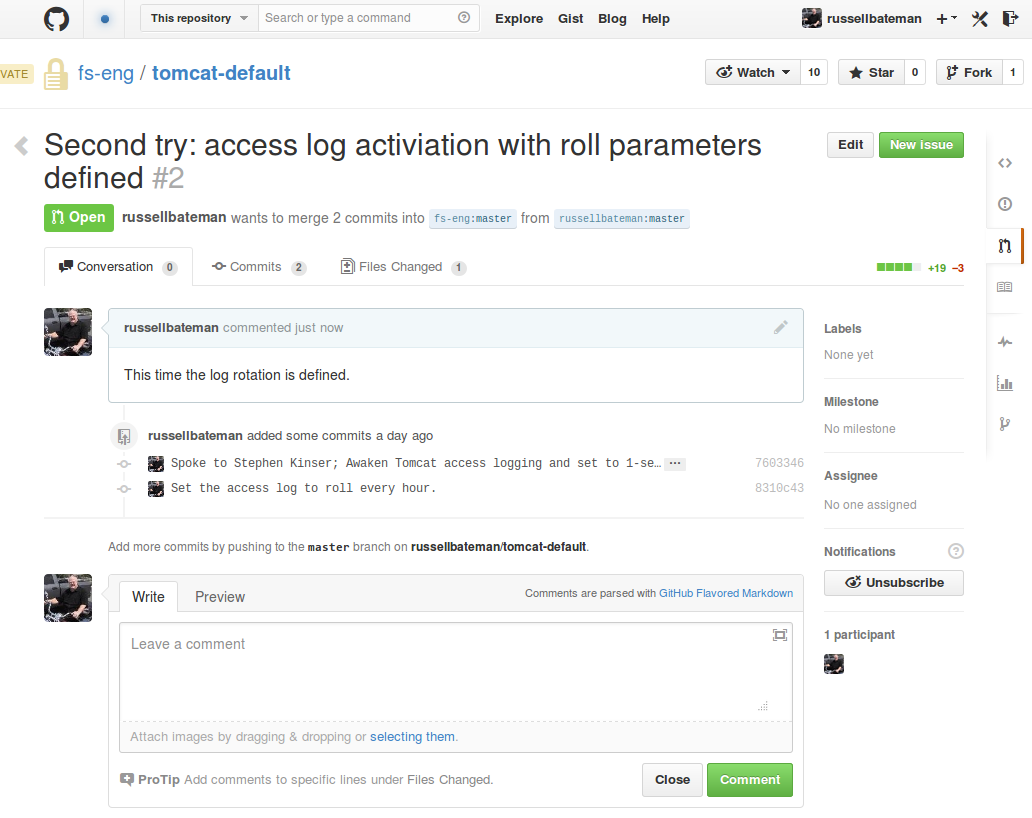1032x818 pixels.
Task: Click into Leave a comment textarea
Action: tap(455, 671)
